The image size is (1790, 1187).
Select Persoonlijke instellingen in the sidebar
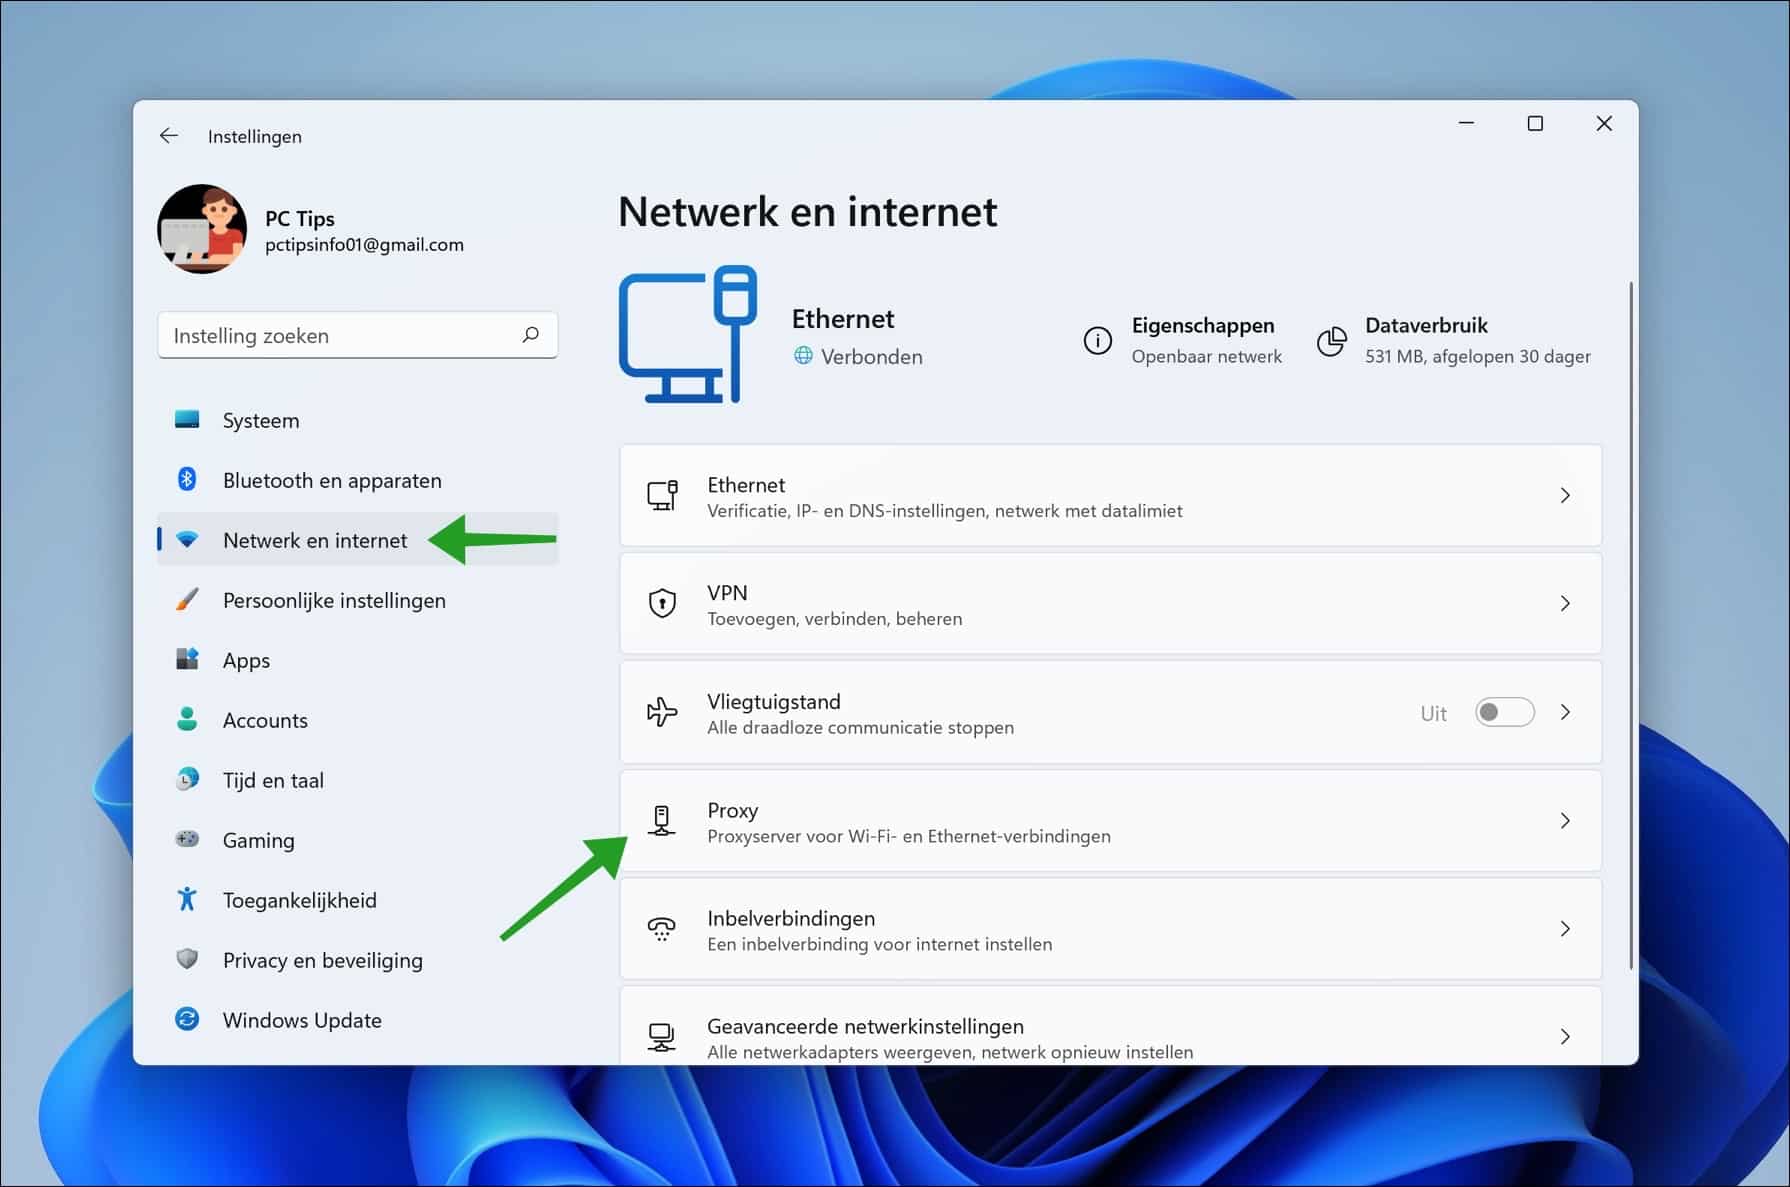pos(334,600)
